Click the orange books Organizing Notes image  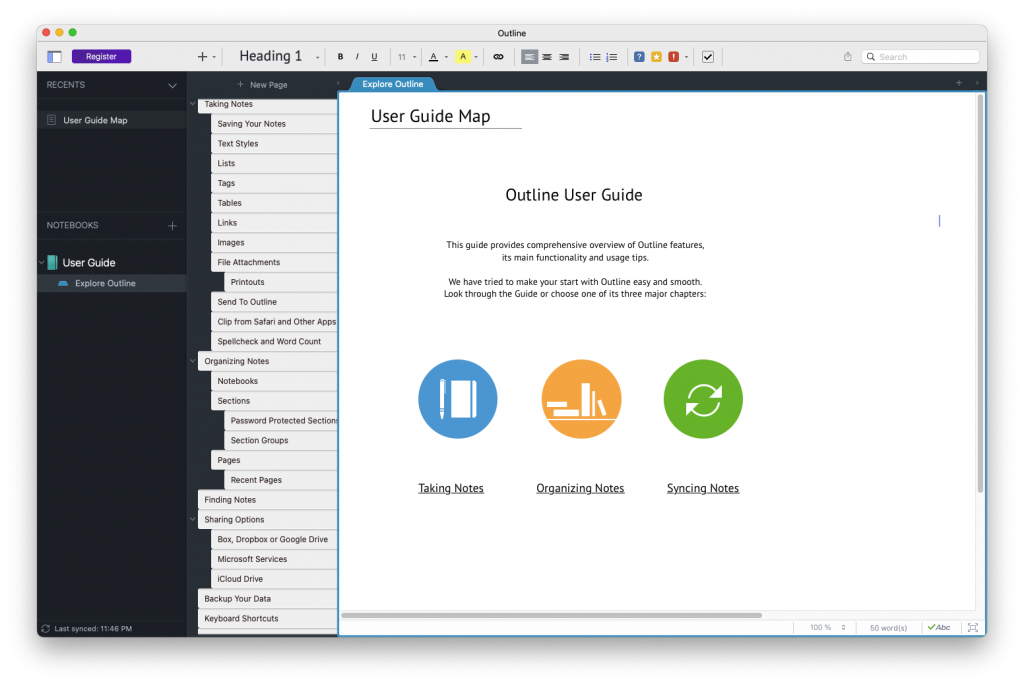point(581,399)
